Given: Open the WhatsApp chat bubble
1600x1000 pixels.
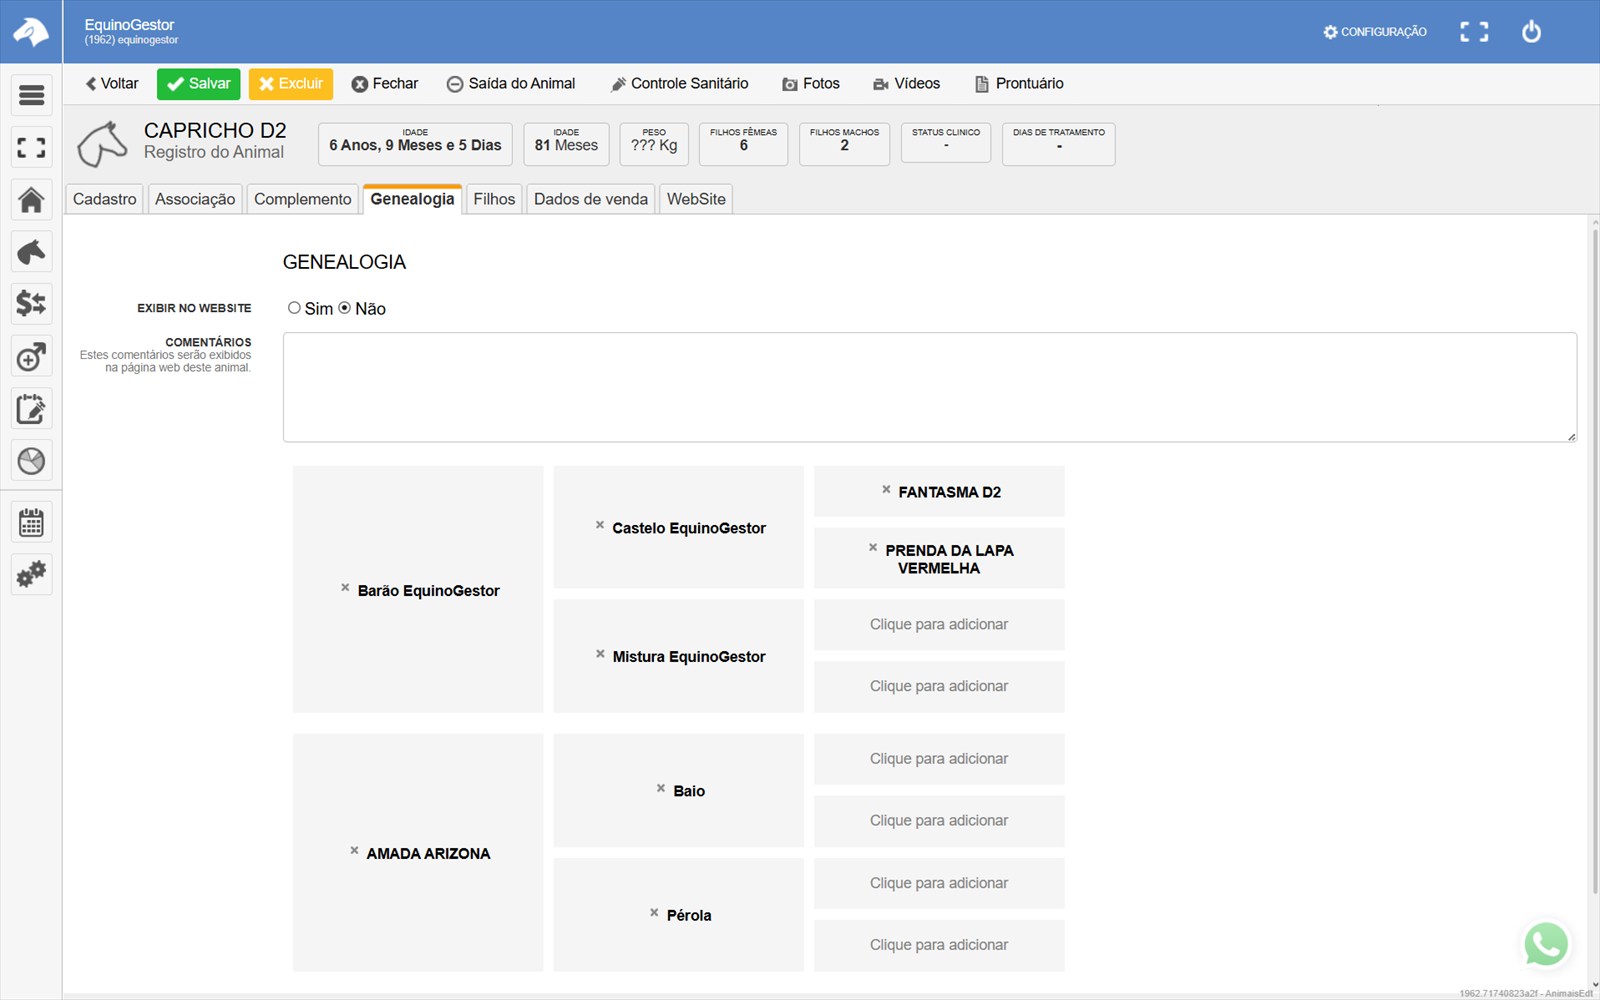Looking at the screenshot, I should (x=1546, y=944).
